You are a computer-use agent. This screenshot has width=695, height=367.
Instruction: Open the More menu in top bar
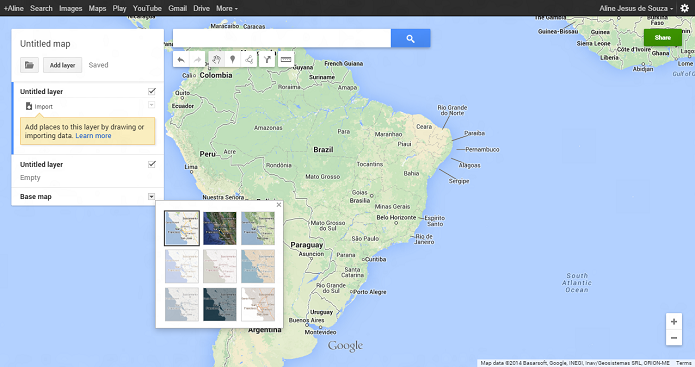(x=227, y=8)
